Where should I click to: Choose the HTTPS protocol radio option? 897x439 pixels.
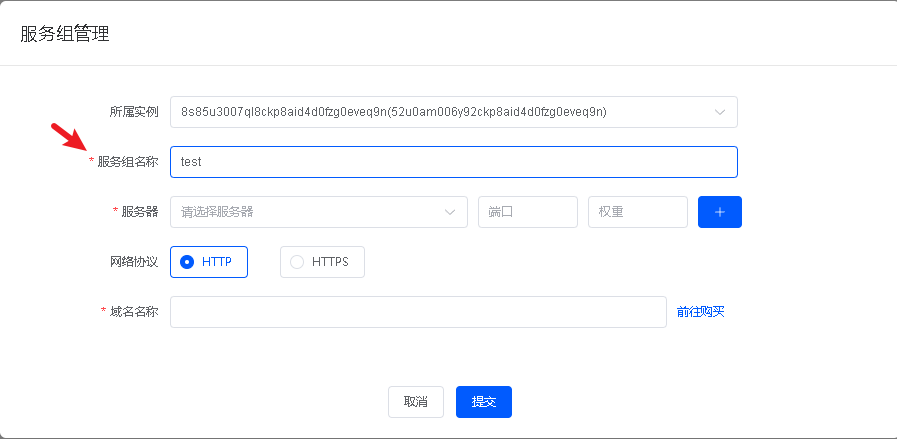(x=322, y=262)
